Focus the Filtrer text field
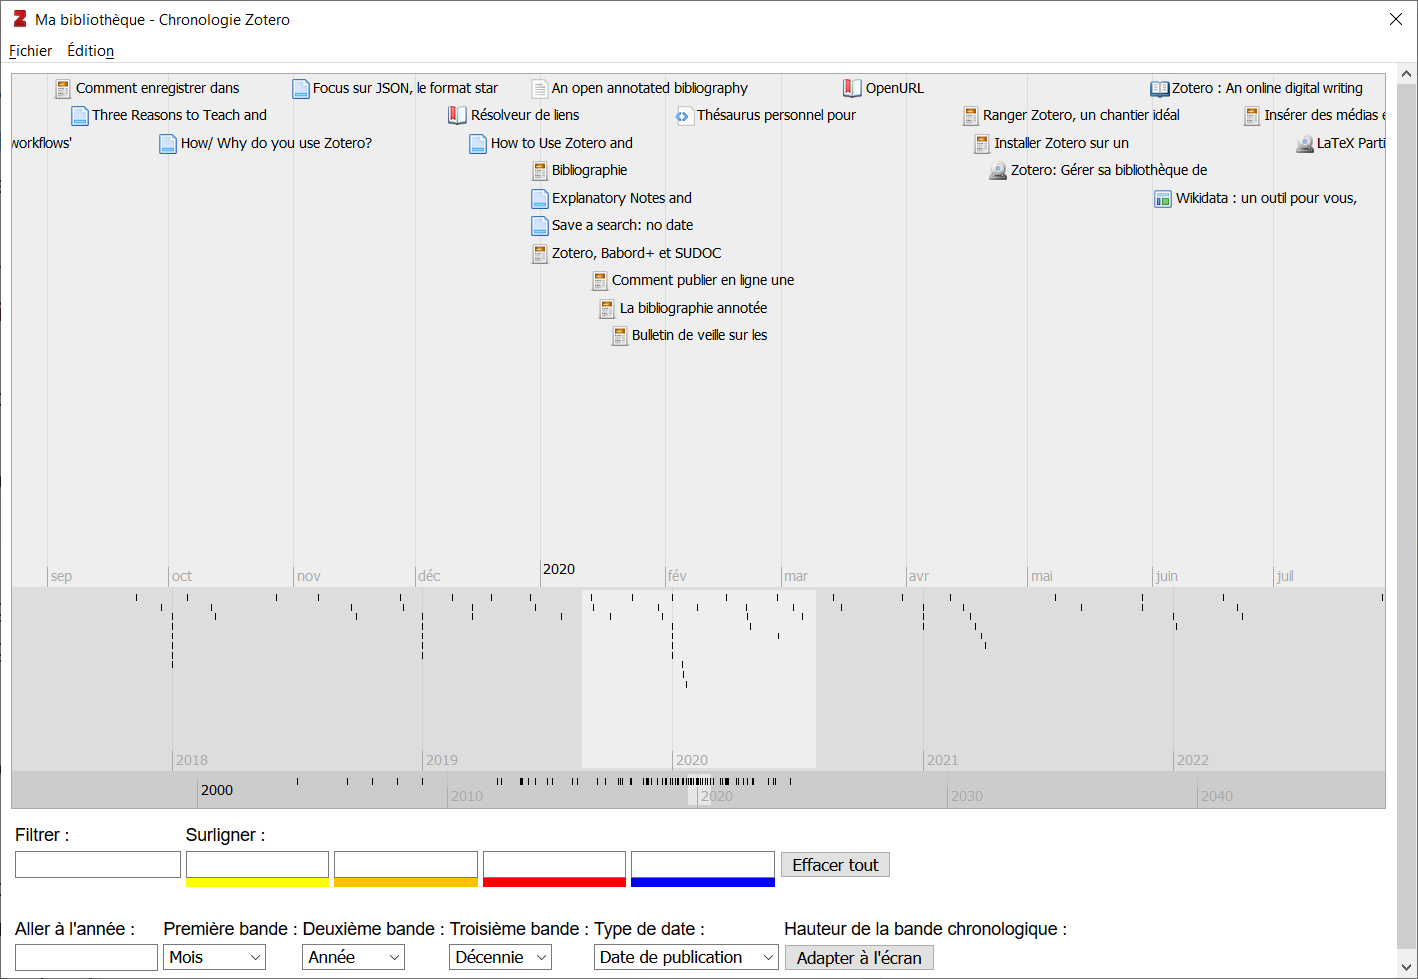This screenshot has height=979, width=1418. (98, 865)
